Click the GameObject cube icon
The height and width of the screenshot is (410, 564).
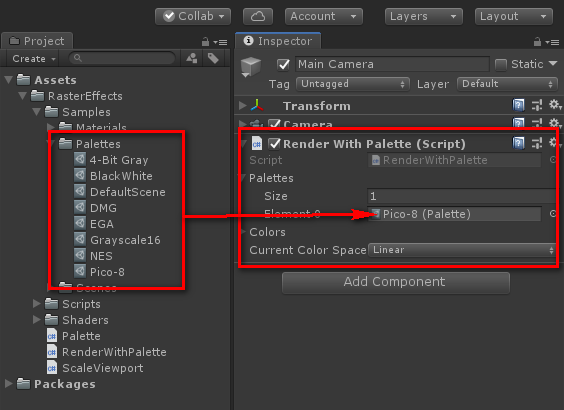click(x=250, y=67)
